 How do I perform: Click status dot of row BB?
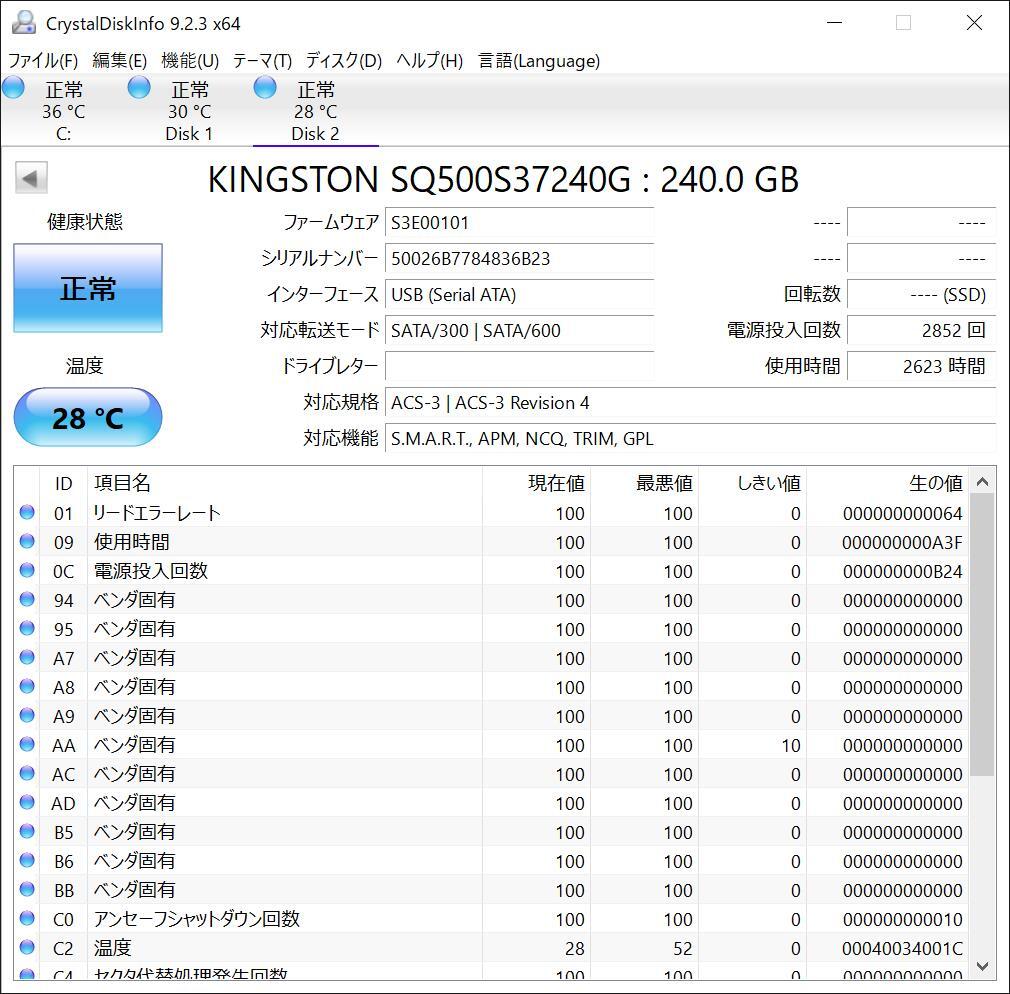coord(27,889)
